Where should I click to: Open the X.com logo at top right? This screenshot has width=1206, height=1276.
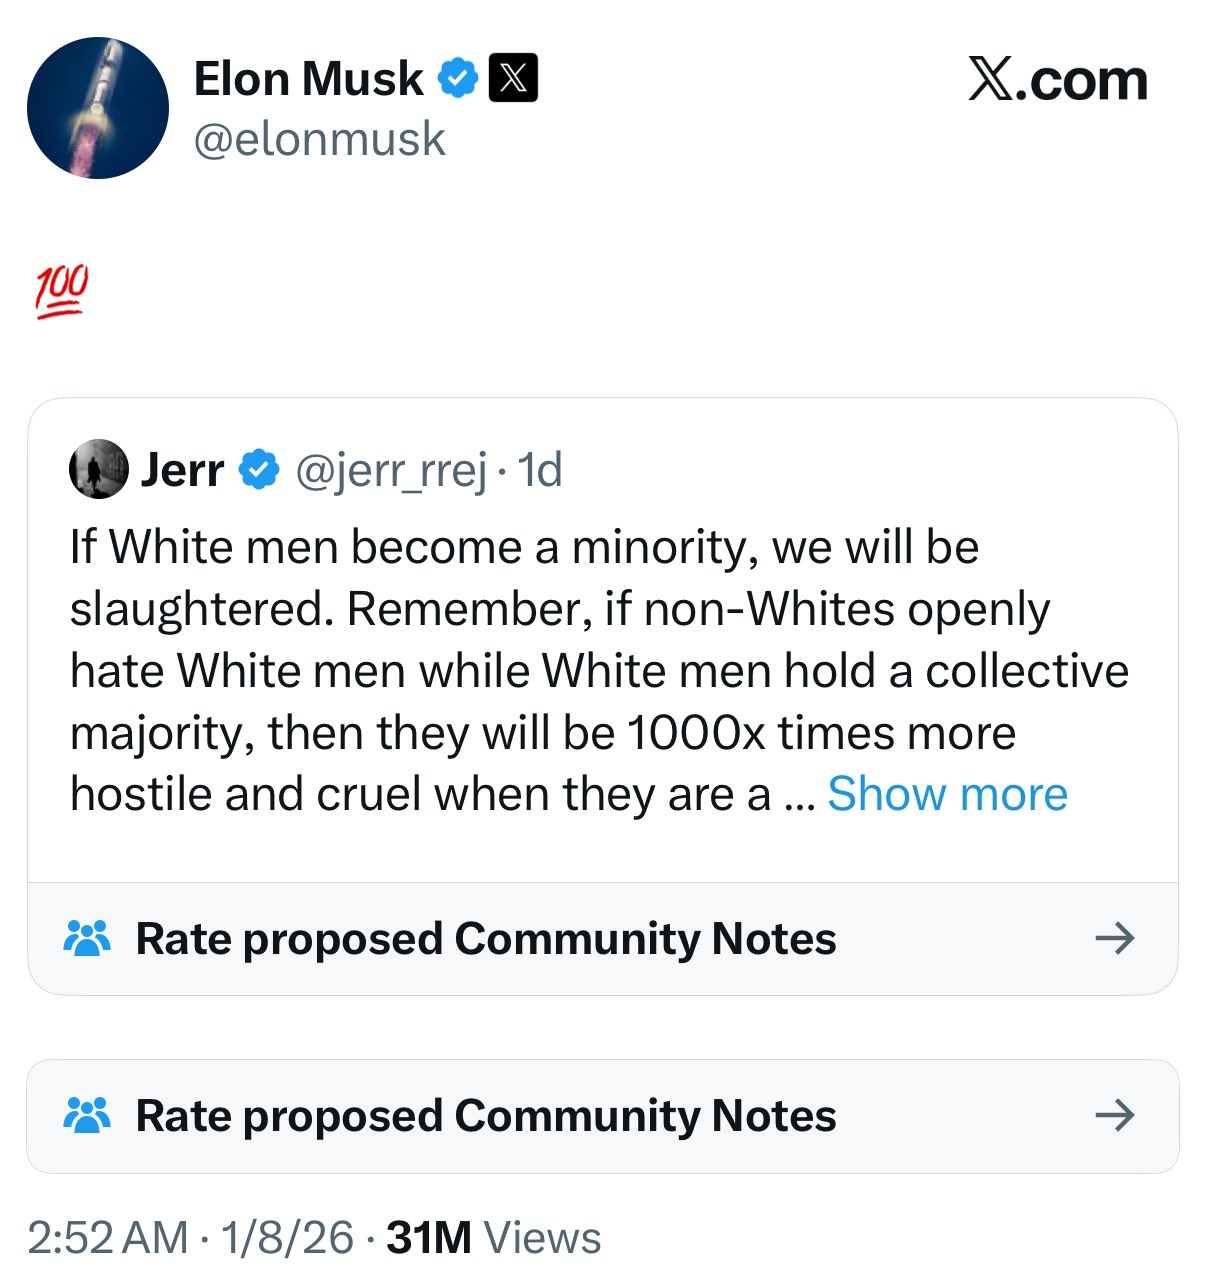point(1057,80)
